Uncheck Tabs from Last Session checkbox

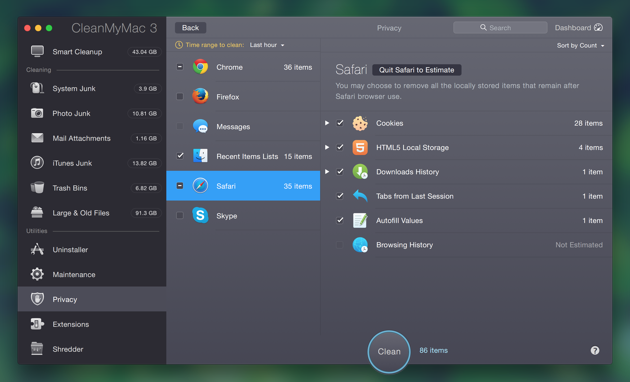click(340, 196)
